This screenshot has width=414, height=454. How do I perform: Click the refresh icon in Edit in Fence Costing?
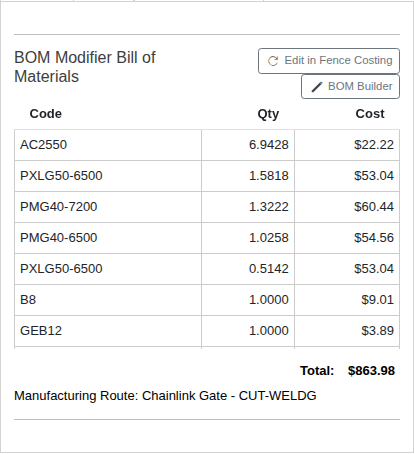pos(273,61)
